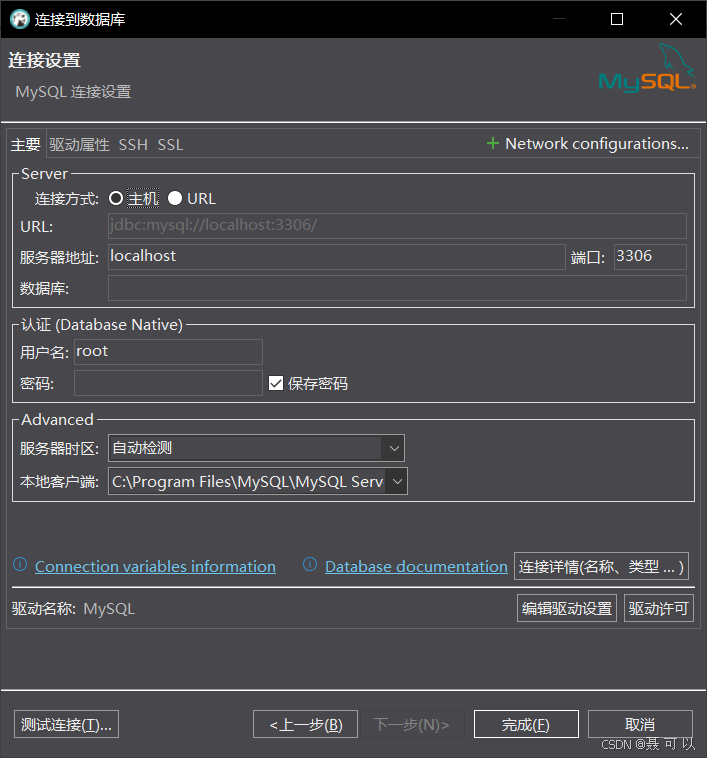The height and width of the screenshot is (758, 707).
Task: Click the 密码 input field
Action: [x=168, y=383]
